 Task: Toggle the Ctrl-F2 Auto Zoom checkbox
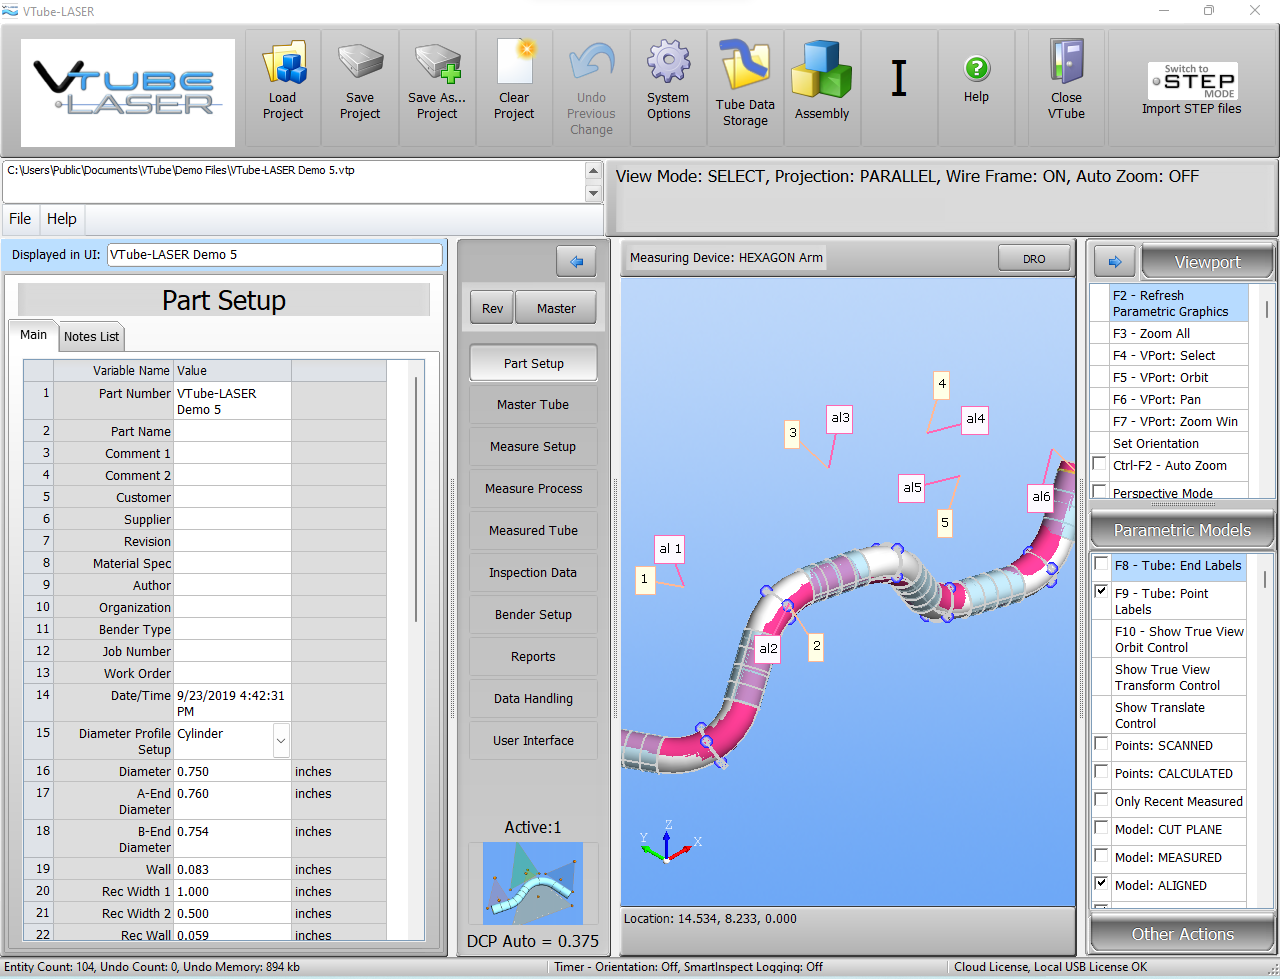tap(1100, 465)
